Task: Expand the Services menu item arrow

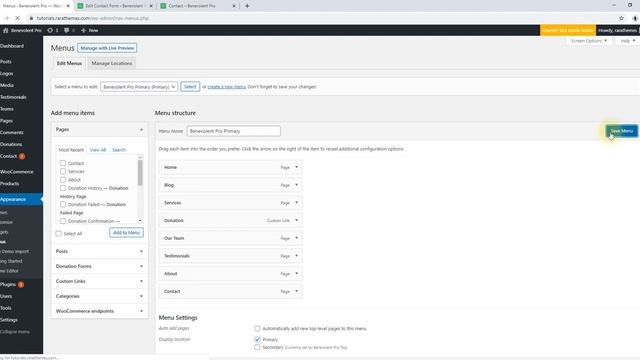Action: pyautogui.click(x=297, y=203)
